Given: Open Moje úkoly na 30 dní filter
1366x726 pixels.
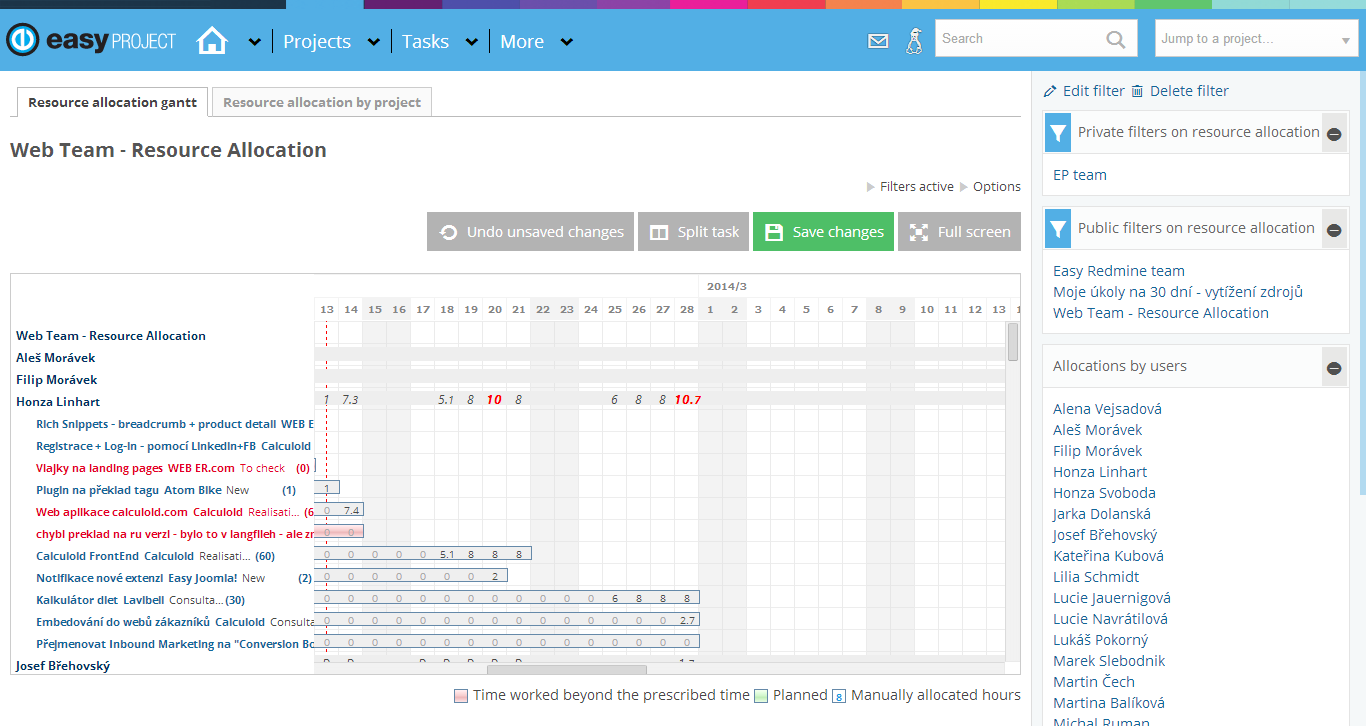Looking at the screenshot, I should click(x=1178, y=292).
